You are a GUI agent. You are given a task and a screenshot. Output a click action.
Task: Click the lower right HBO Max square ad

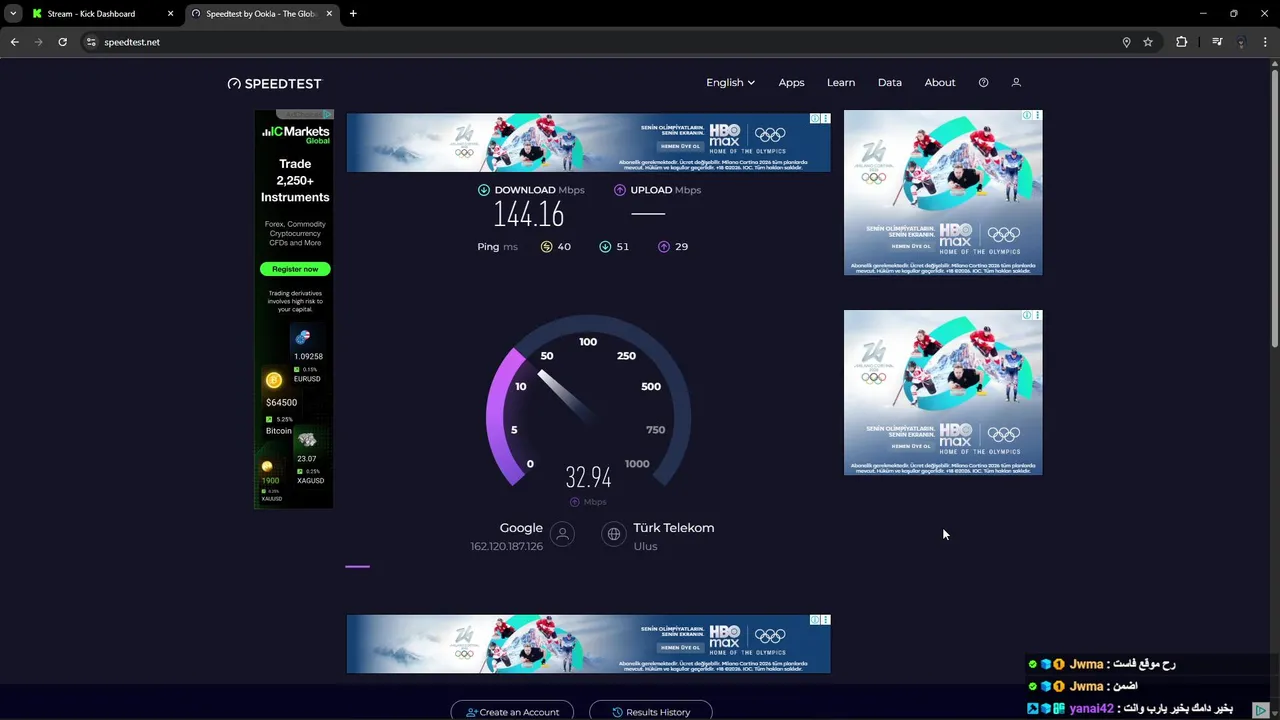[x=943, y=392]
